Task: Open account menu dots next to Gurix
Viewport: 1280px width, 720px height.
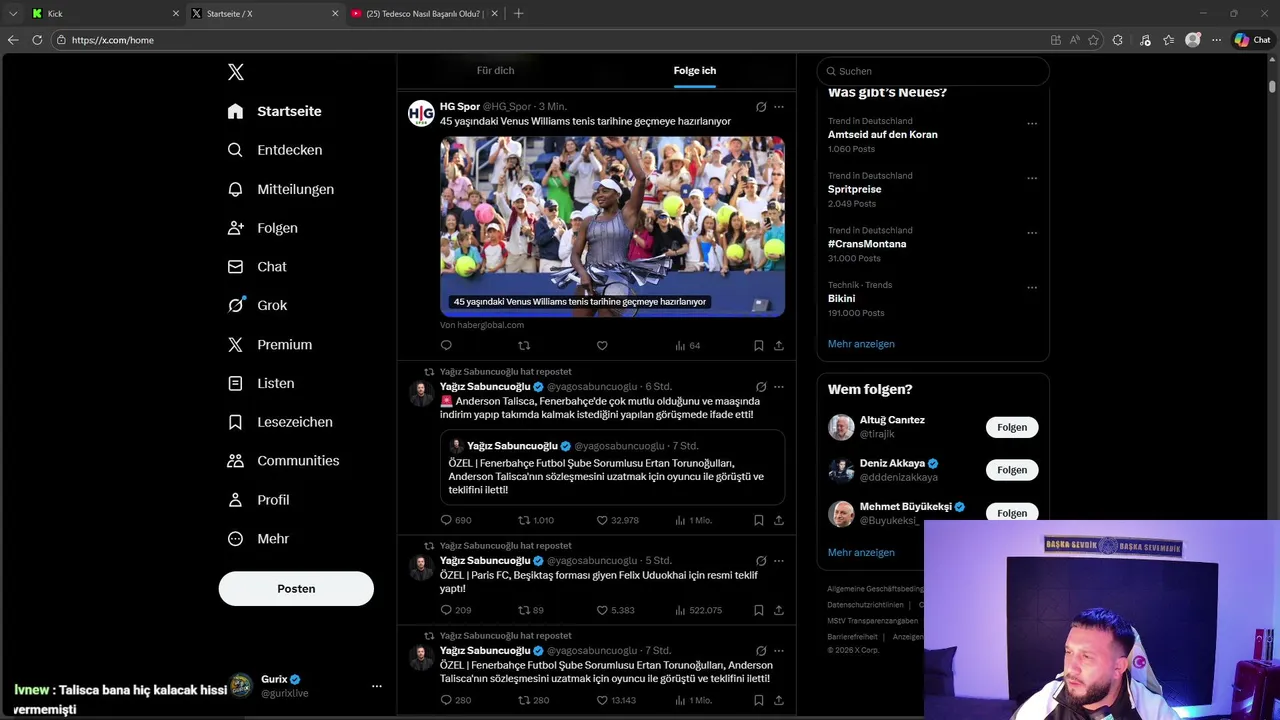Action: (377, 686)
